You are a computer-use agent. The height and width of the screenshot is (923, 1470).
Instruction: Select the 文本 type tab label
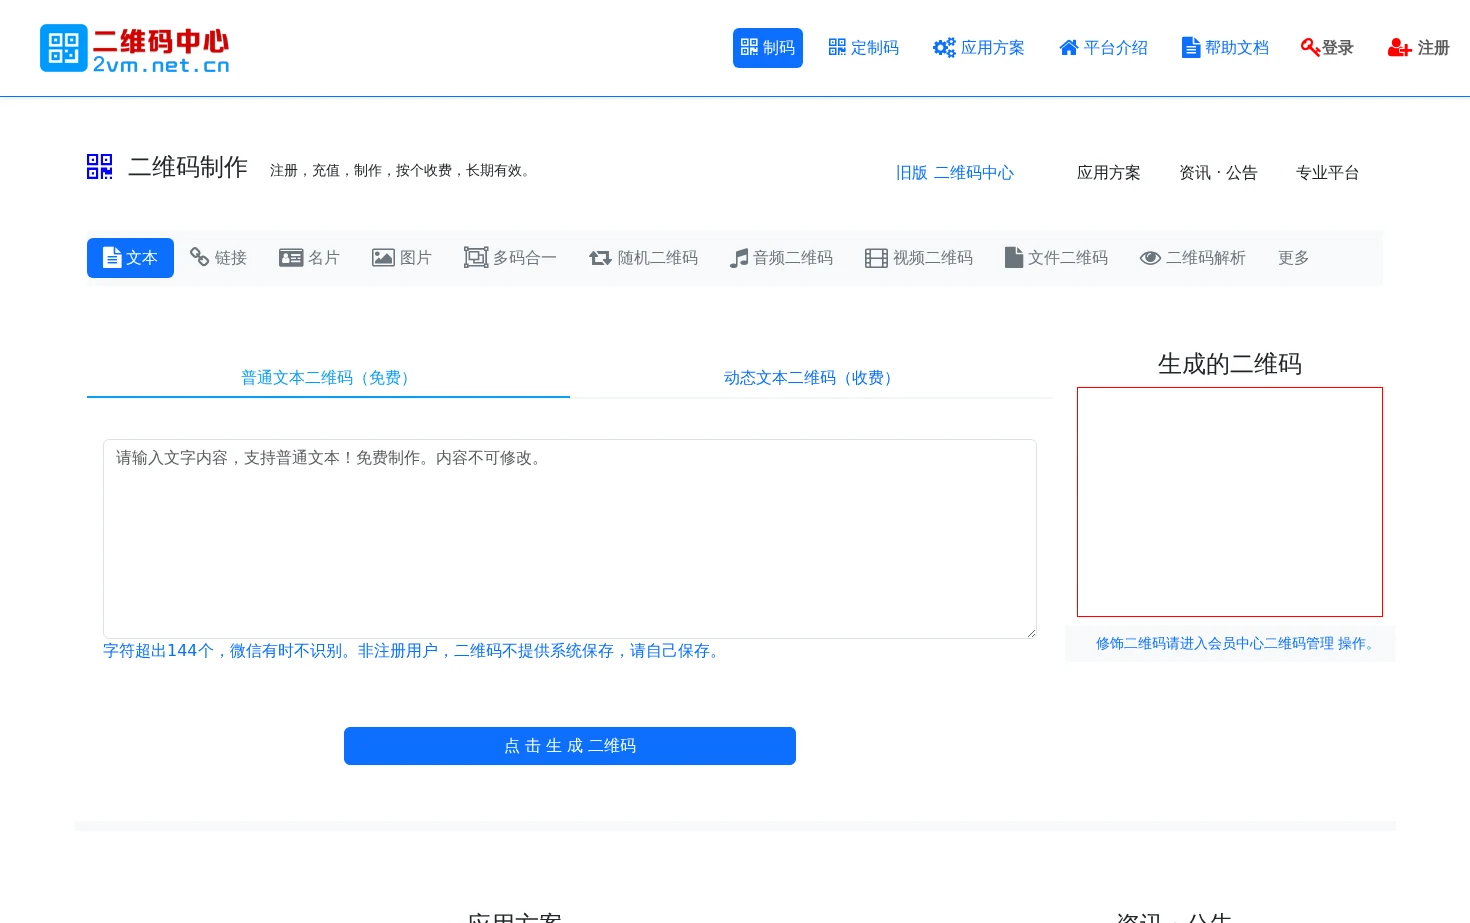pyautogui.click(x=142, y=258)
